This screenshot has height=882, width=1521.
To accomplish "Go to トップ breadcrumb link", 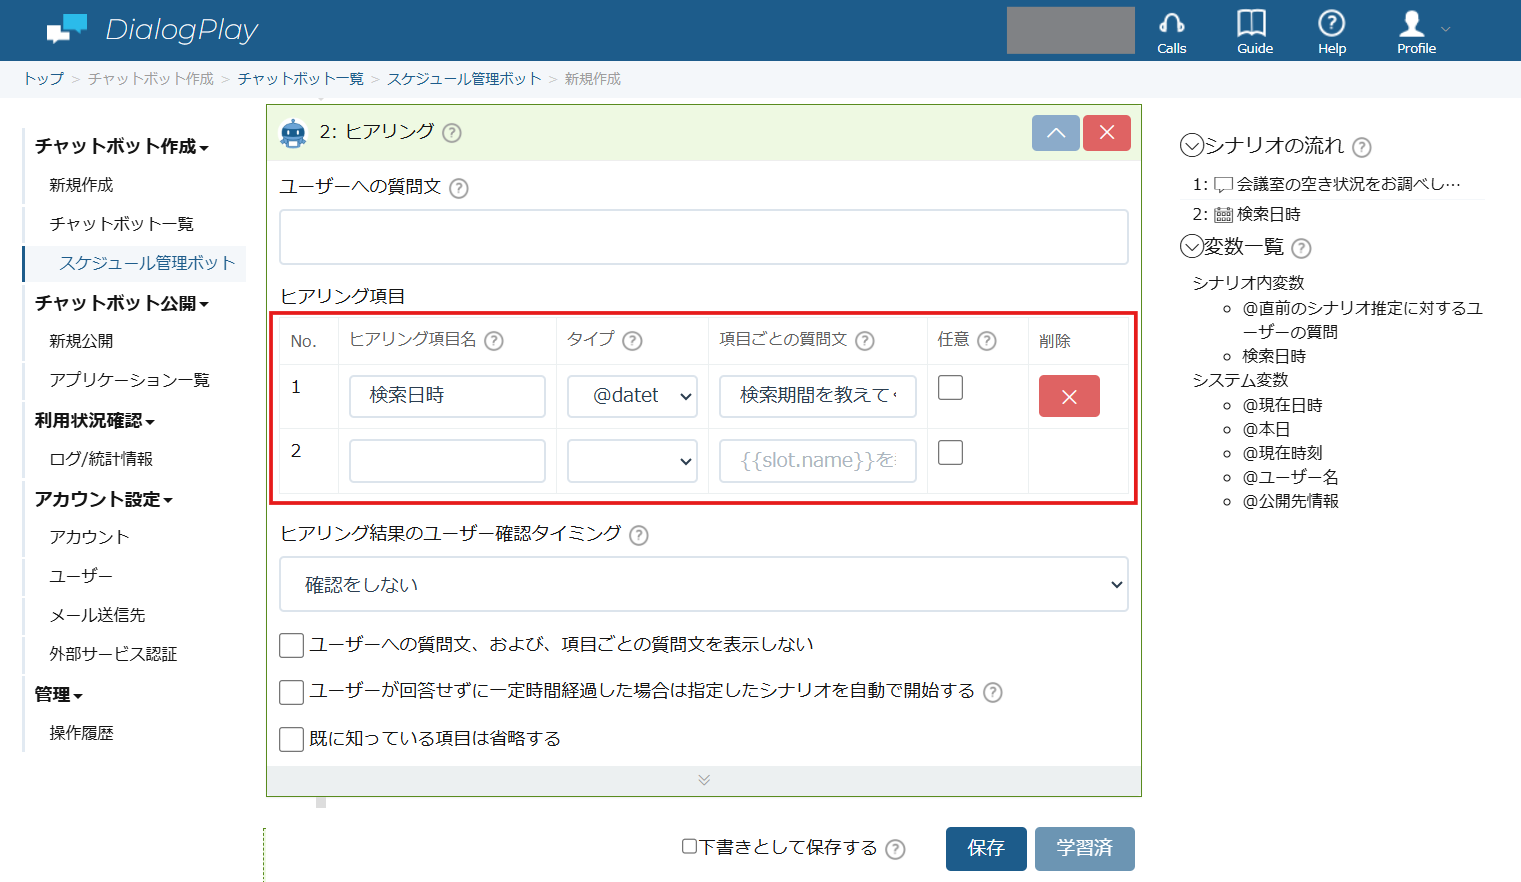I will pos(43,79).
